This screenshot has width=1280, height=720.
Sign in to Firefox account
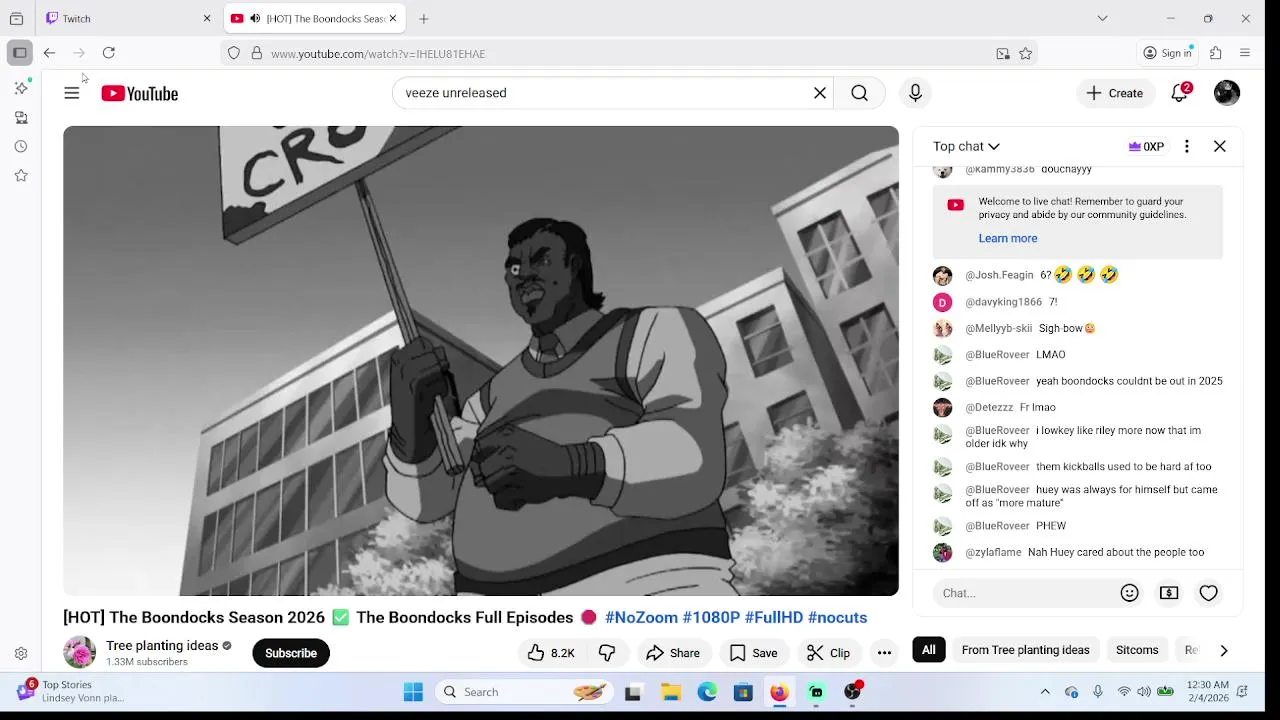[x=1168, y=53]
